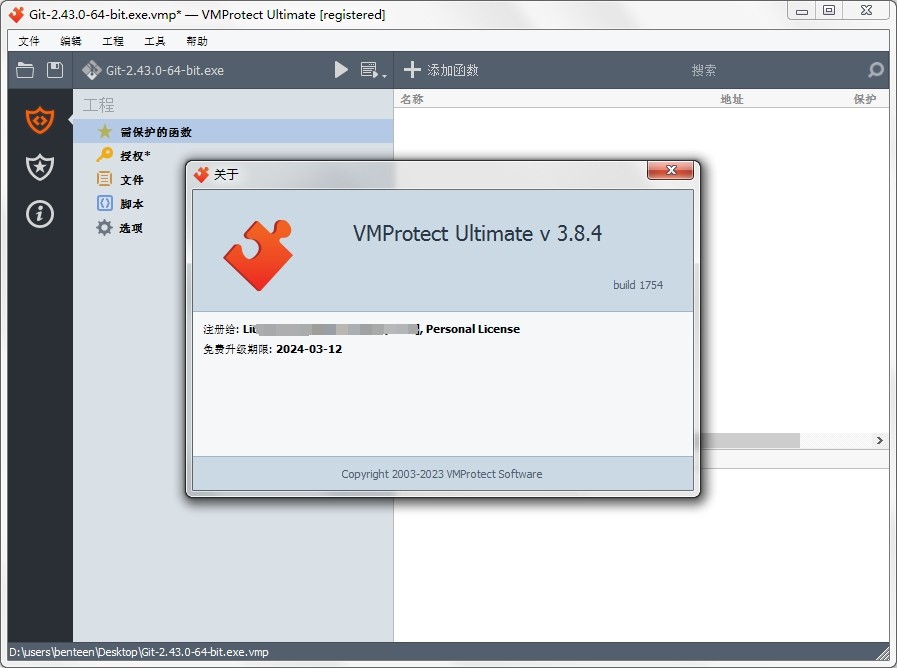Open the 编辑 menu
Image resolution: width=897 pixels, height=668 pixels.
point(71,41)
